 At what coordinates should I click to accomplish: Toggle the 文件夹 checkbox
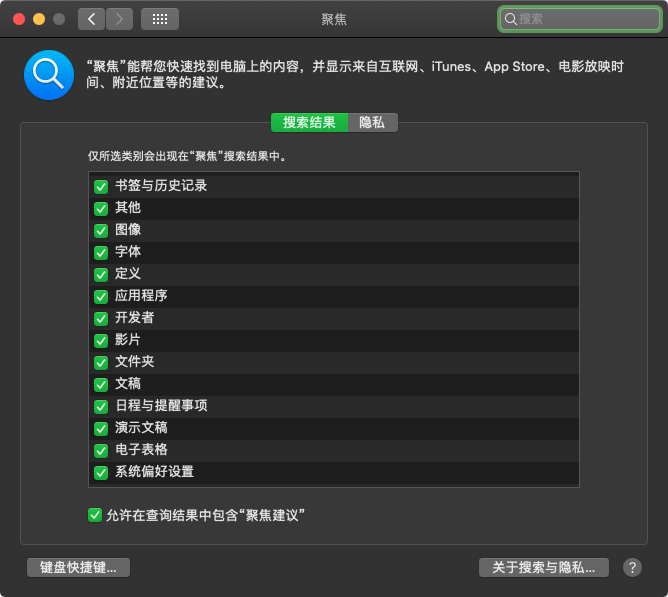[101, 363]
